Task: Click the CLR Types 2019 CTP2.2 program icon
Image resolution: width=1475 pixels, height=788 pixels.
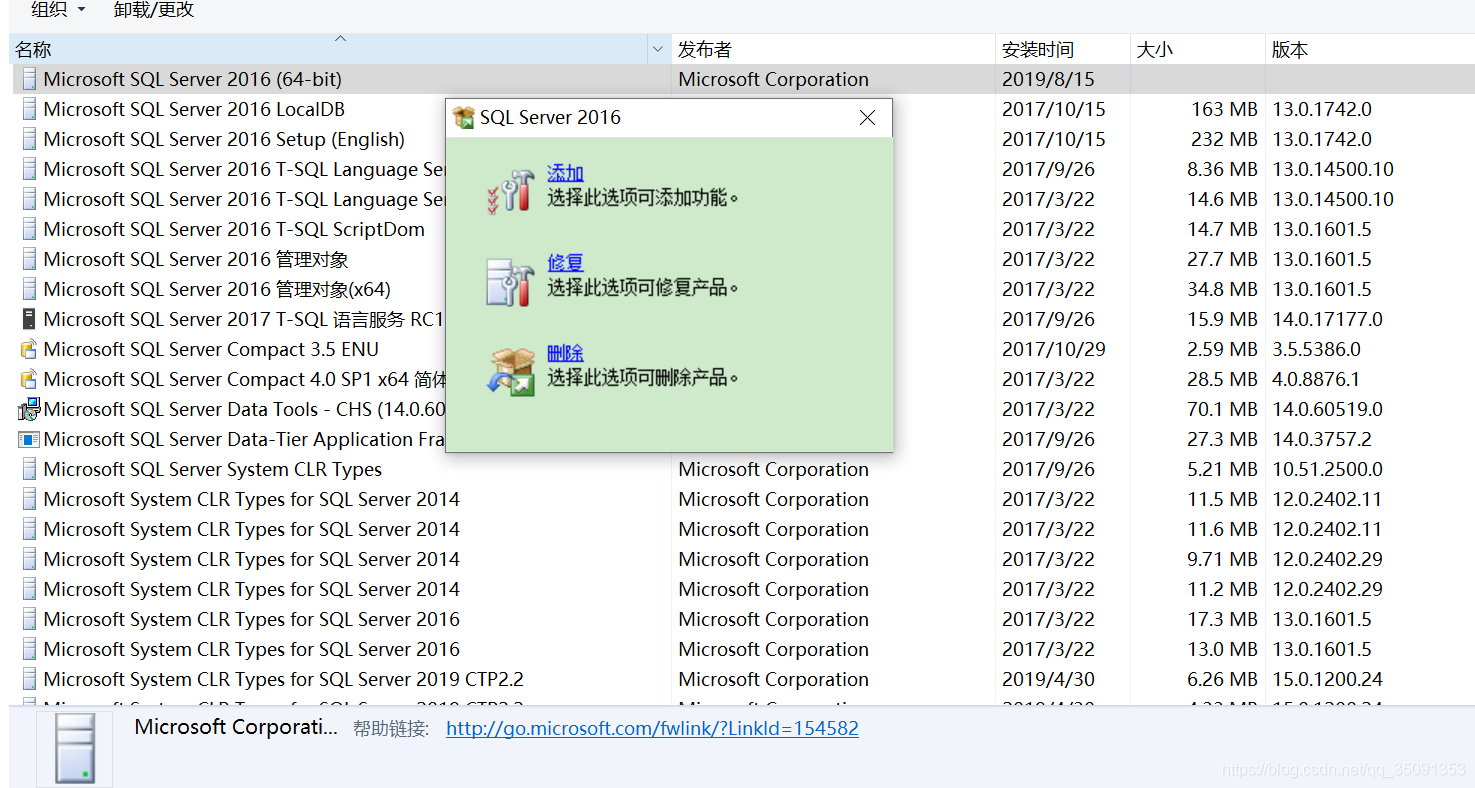Action: (27, 679)
